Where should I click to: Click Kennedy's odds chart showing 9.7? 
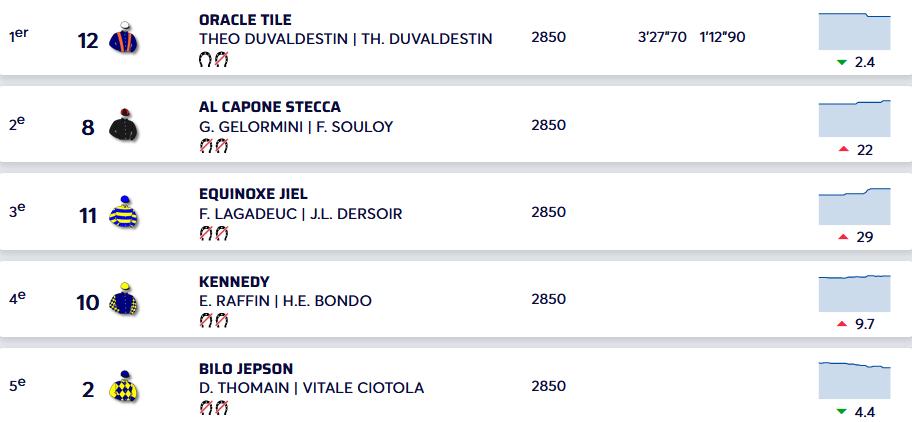point(854,293)
